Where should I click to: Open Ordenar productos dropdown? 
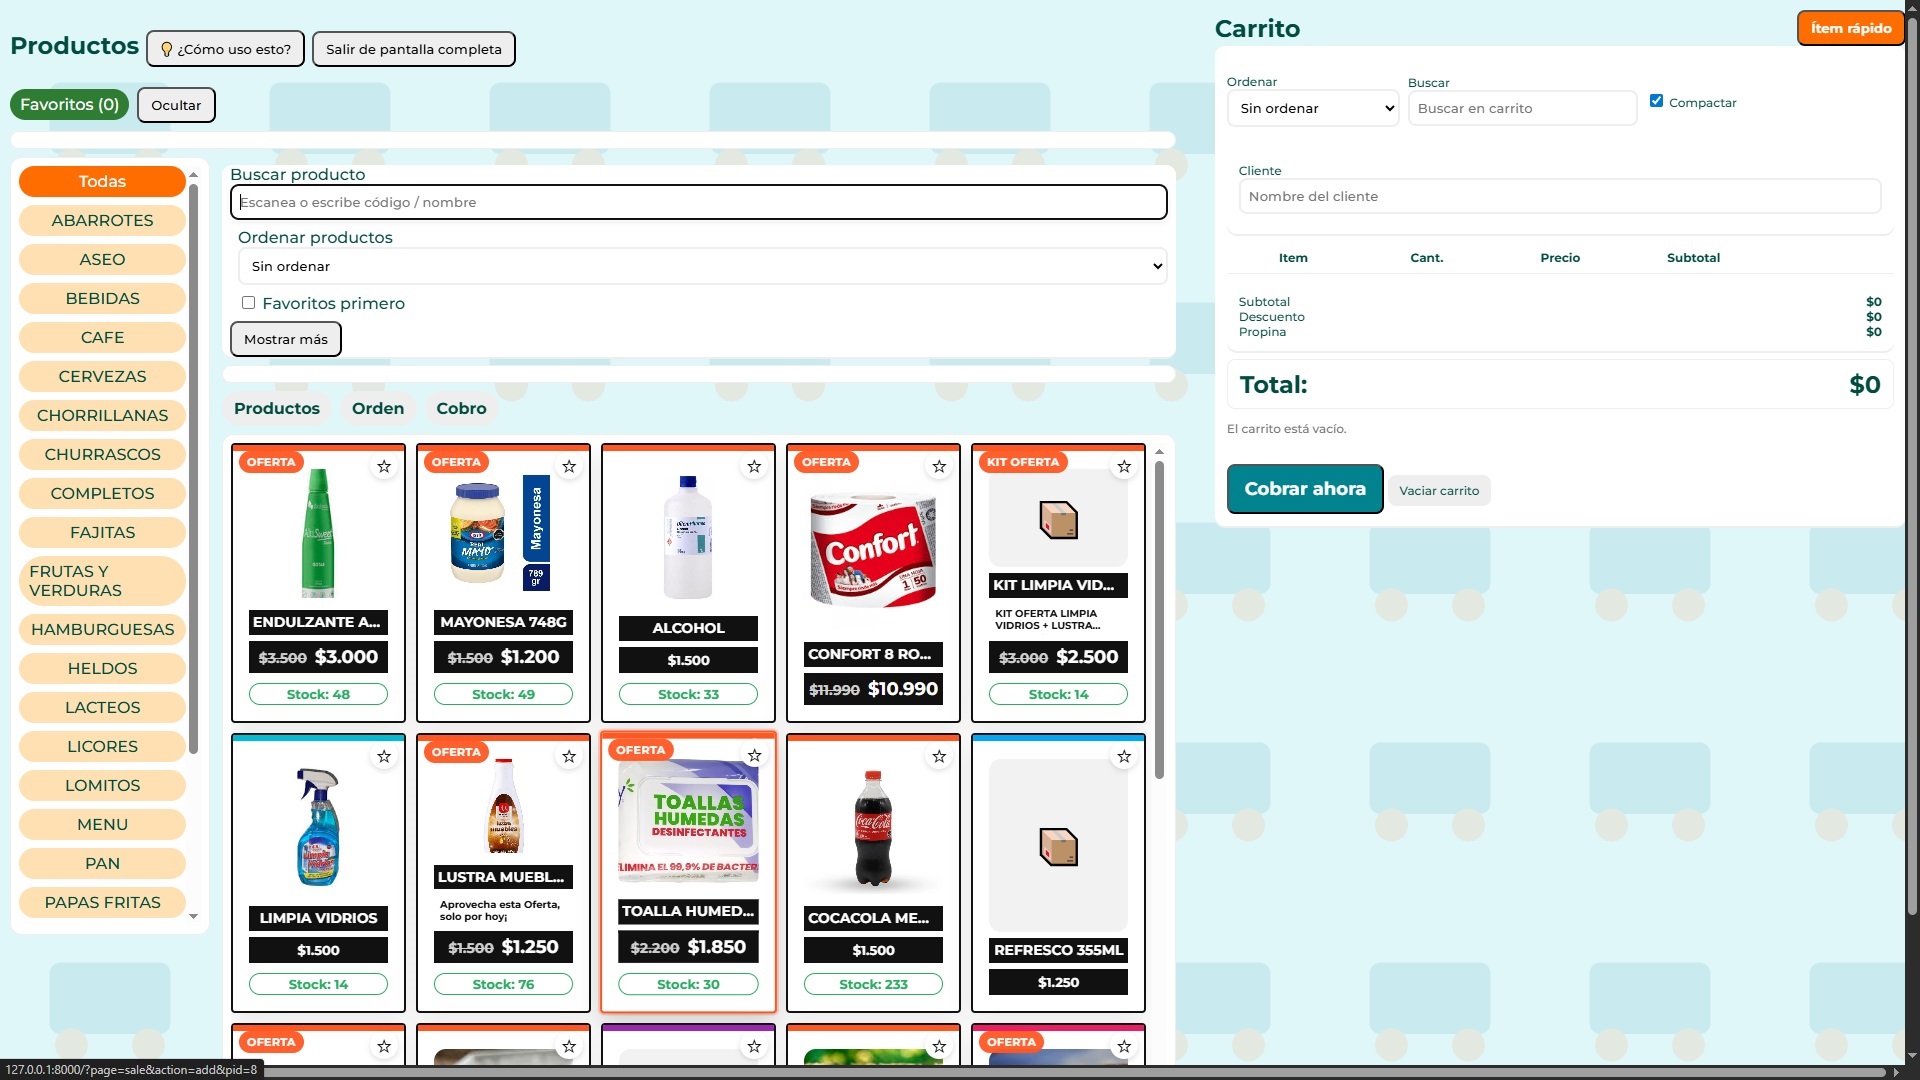(x=701, y=266)
